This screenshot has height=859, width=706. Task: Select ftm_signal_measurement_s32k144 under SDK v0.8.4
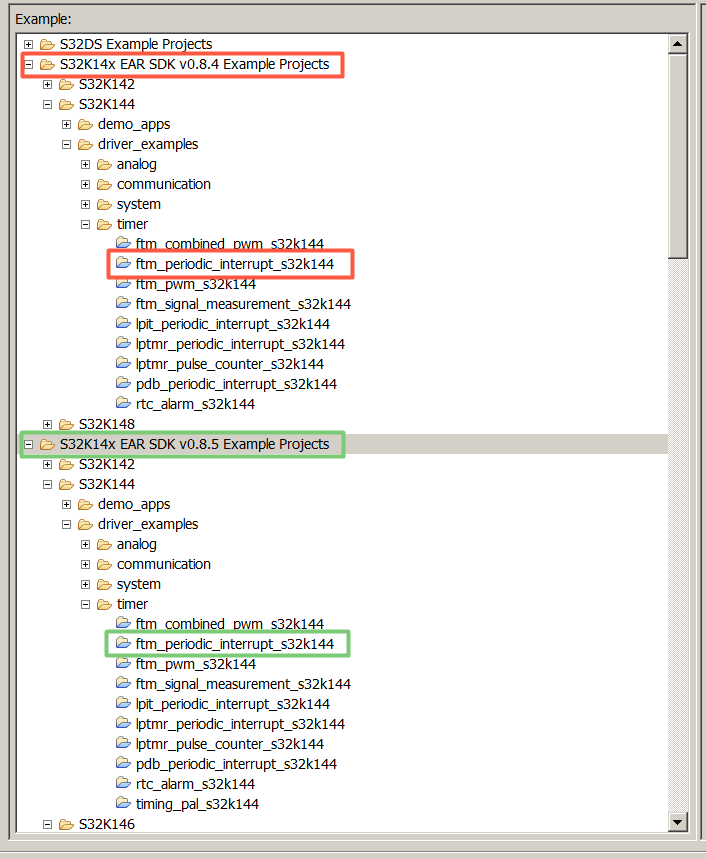[243, 304]
